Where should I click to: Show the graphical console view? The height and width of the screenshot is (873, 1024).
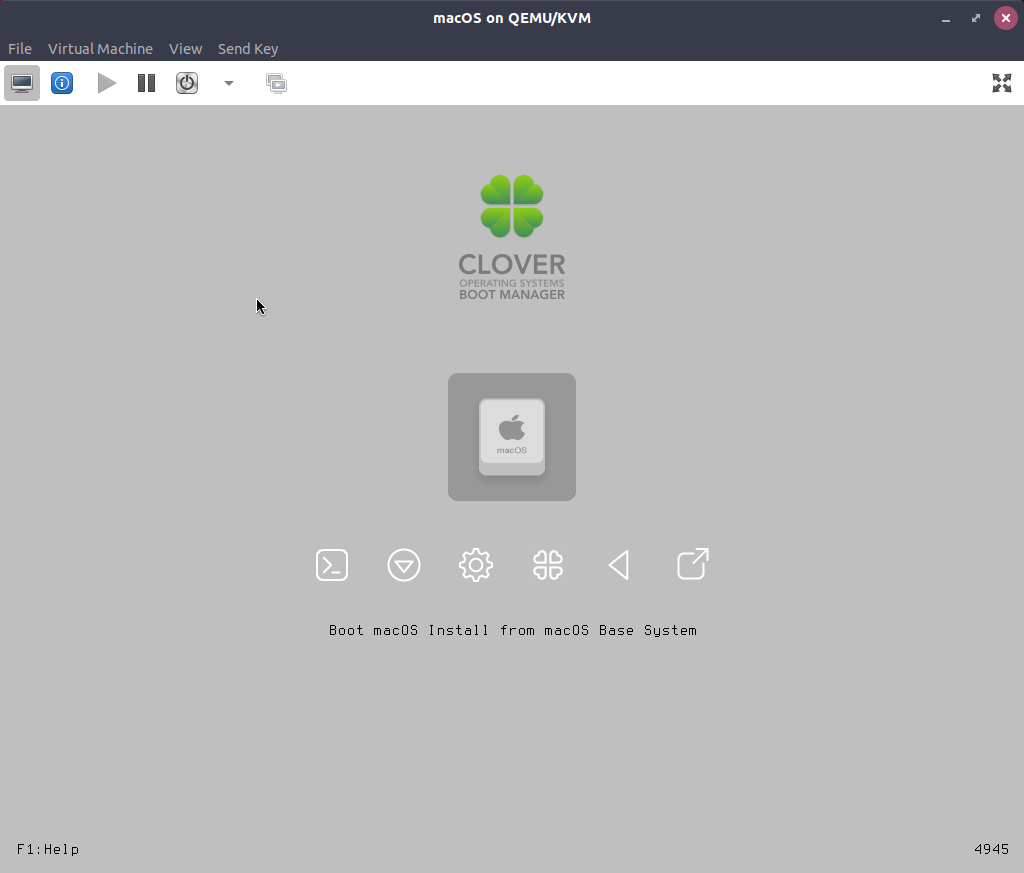[x=22, y=83]
